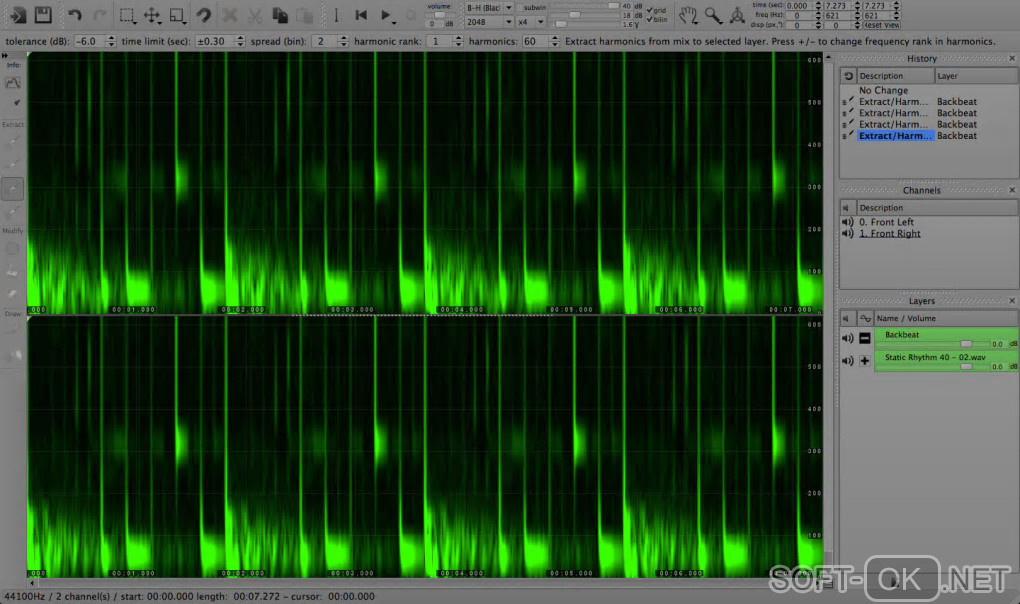Toggle the bilin checkbox
1020x604 pixels.
coord(656,20)
